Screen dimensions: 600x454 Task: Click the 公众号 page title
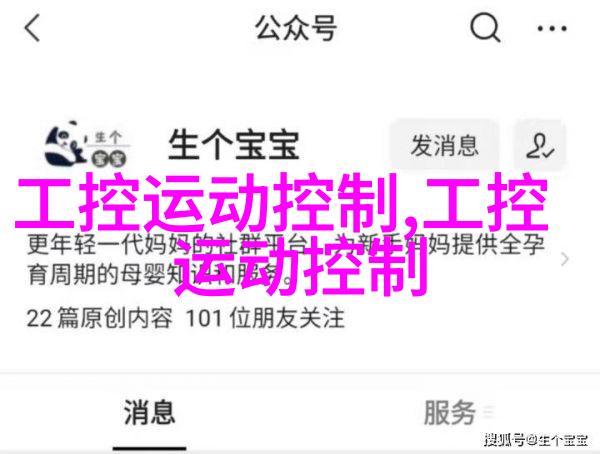296,28
